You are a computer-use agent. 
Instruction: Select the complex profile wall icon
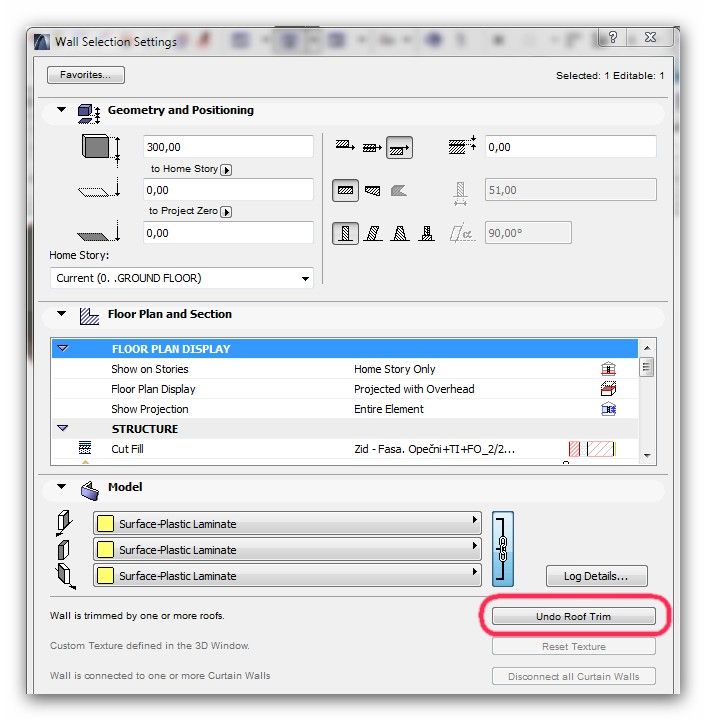point(398,191)
